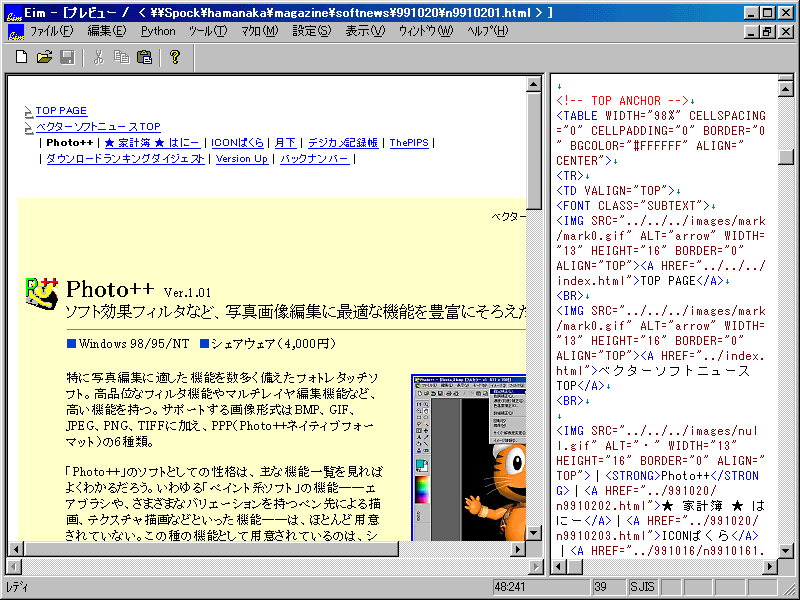Click the source pane vertical scrollbar thumb
This screenshot has width=800, height=600.
(x=786, y=157)
